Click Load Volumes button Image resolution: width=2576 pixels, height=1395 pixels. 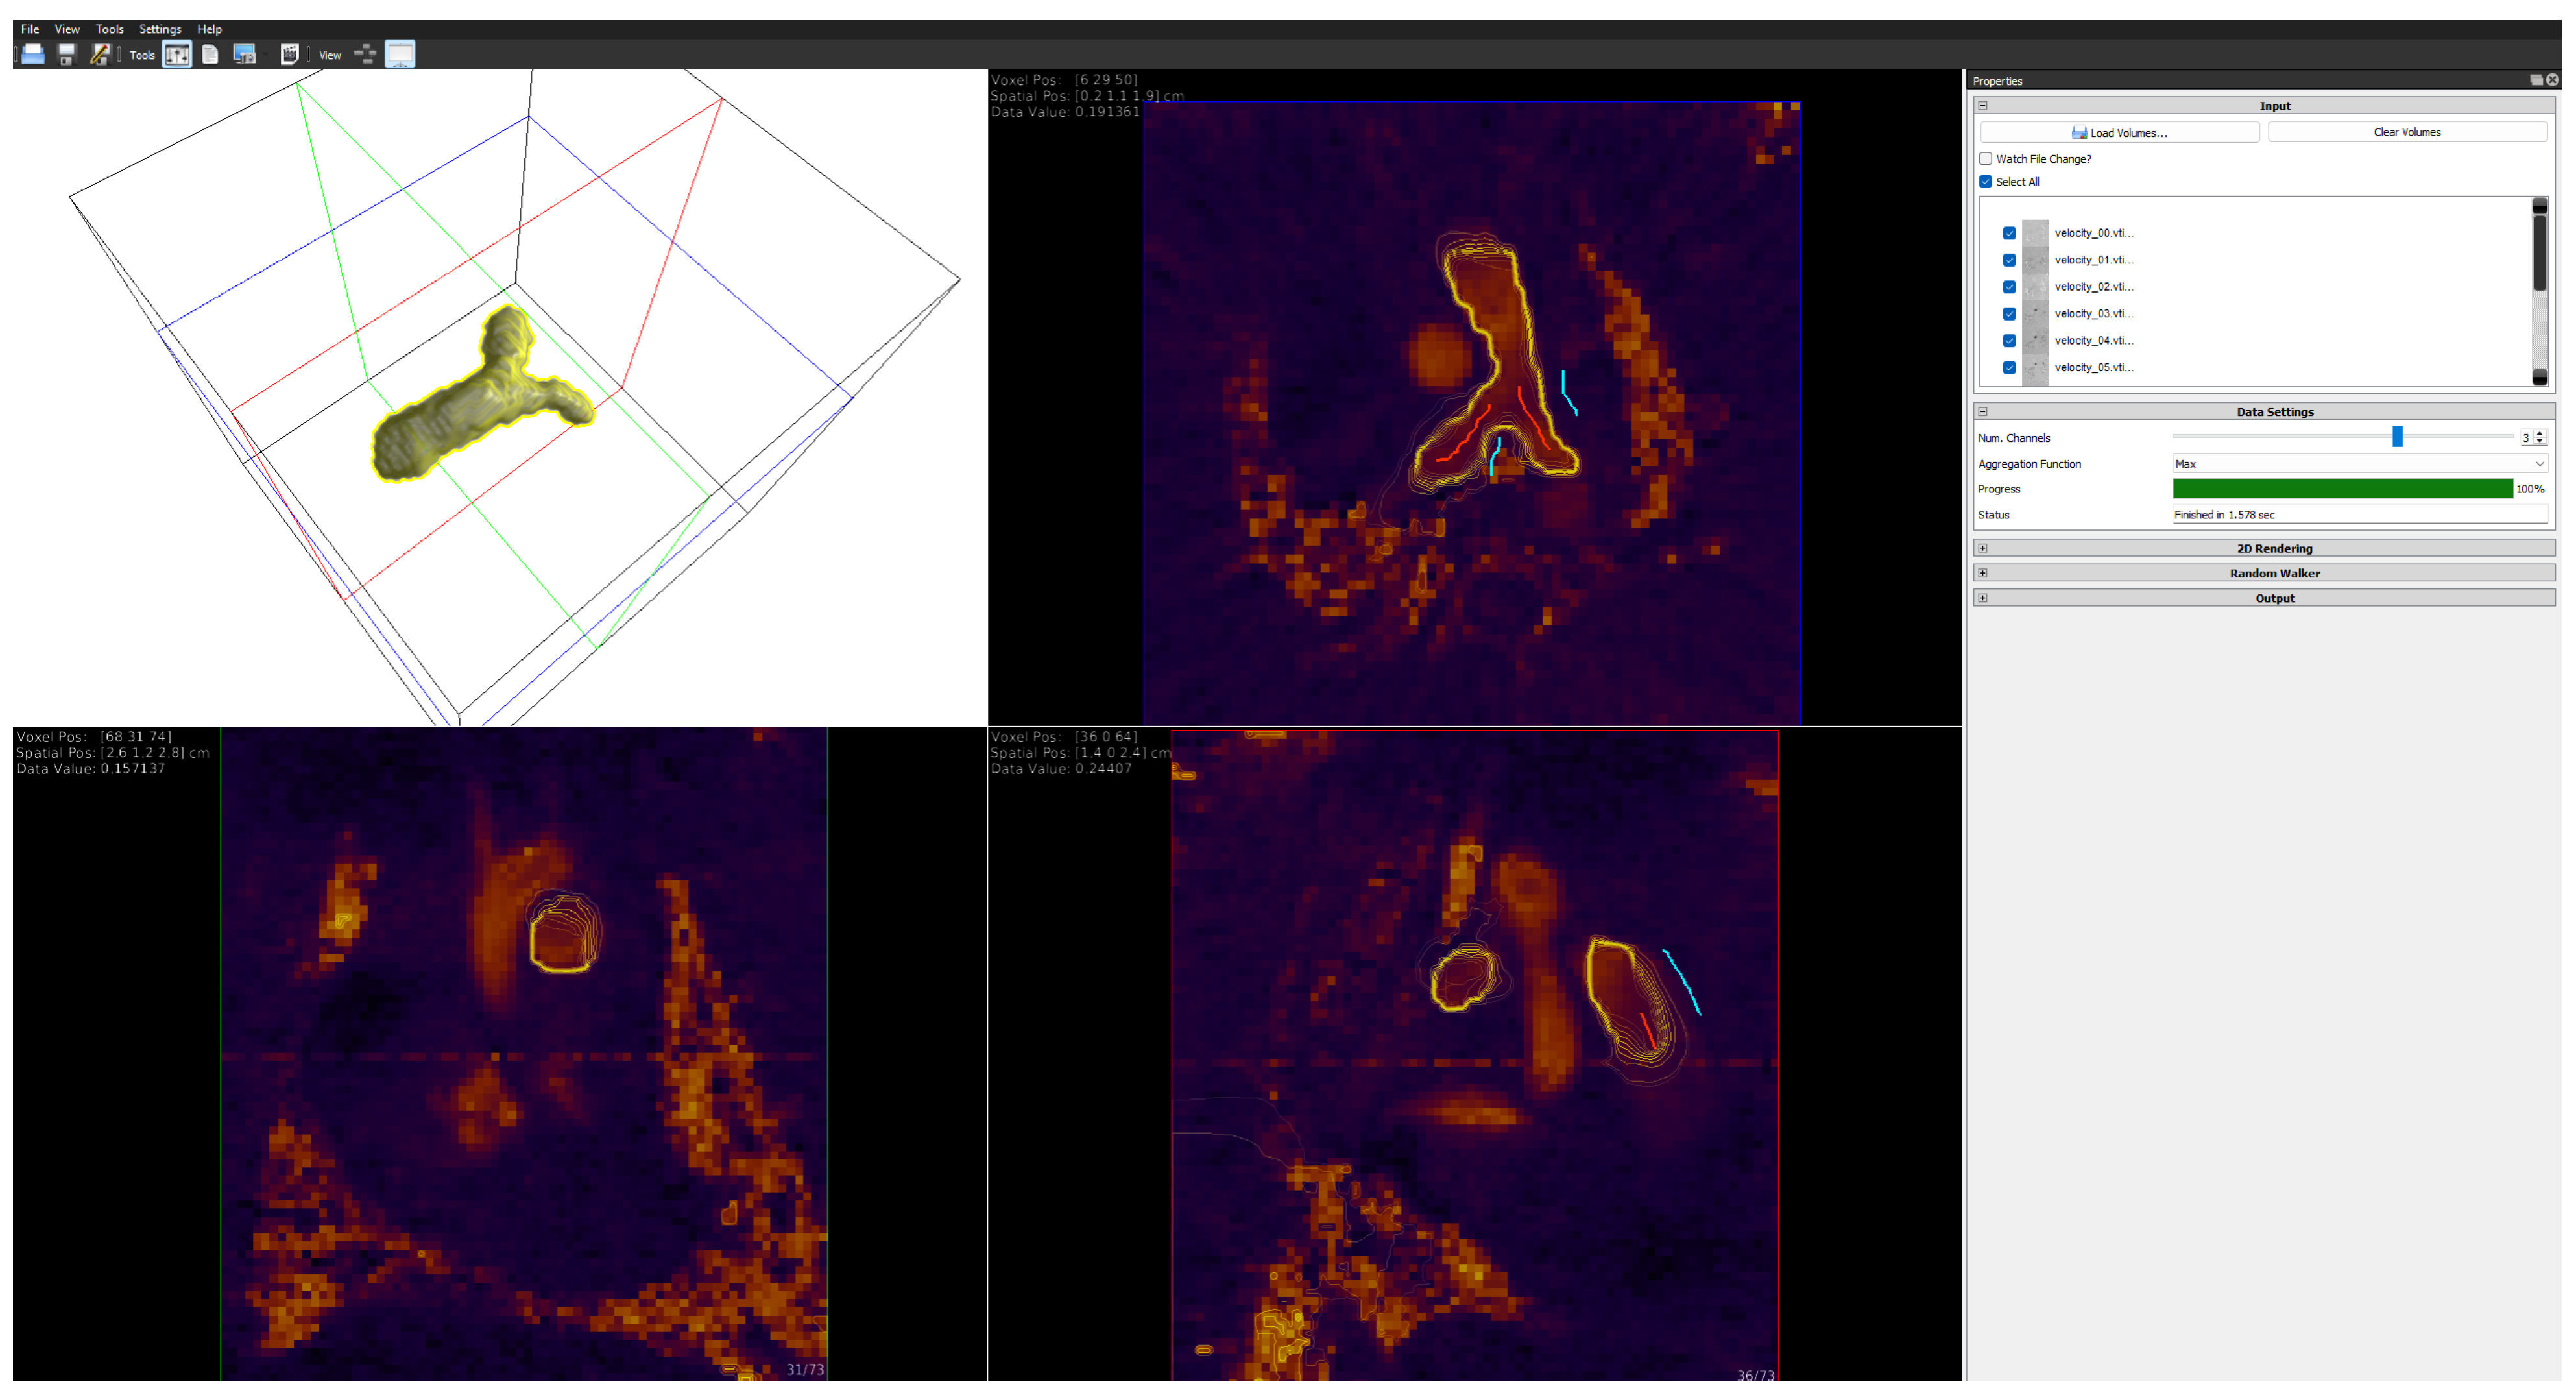point(2119,132)
